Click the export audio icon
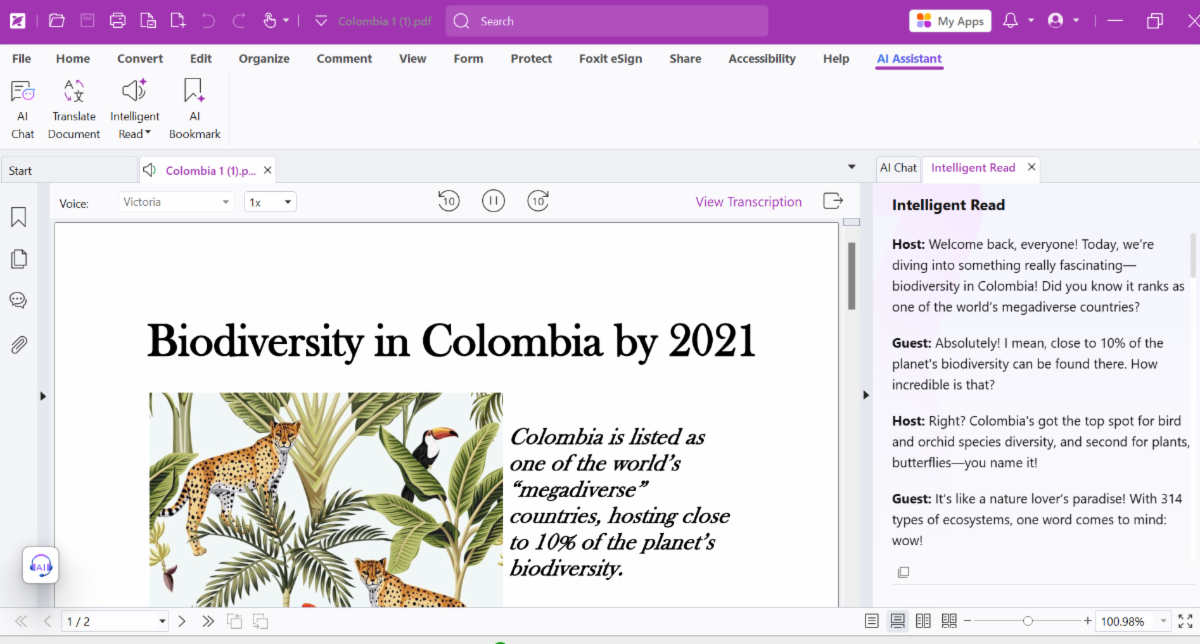Screen dimensions: 1200x644 pyautogui.click(x=832, y=201)
